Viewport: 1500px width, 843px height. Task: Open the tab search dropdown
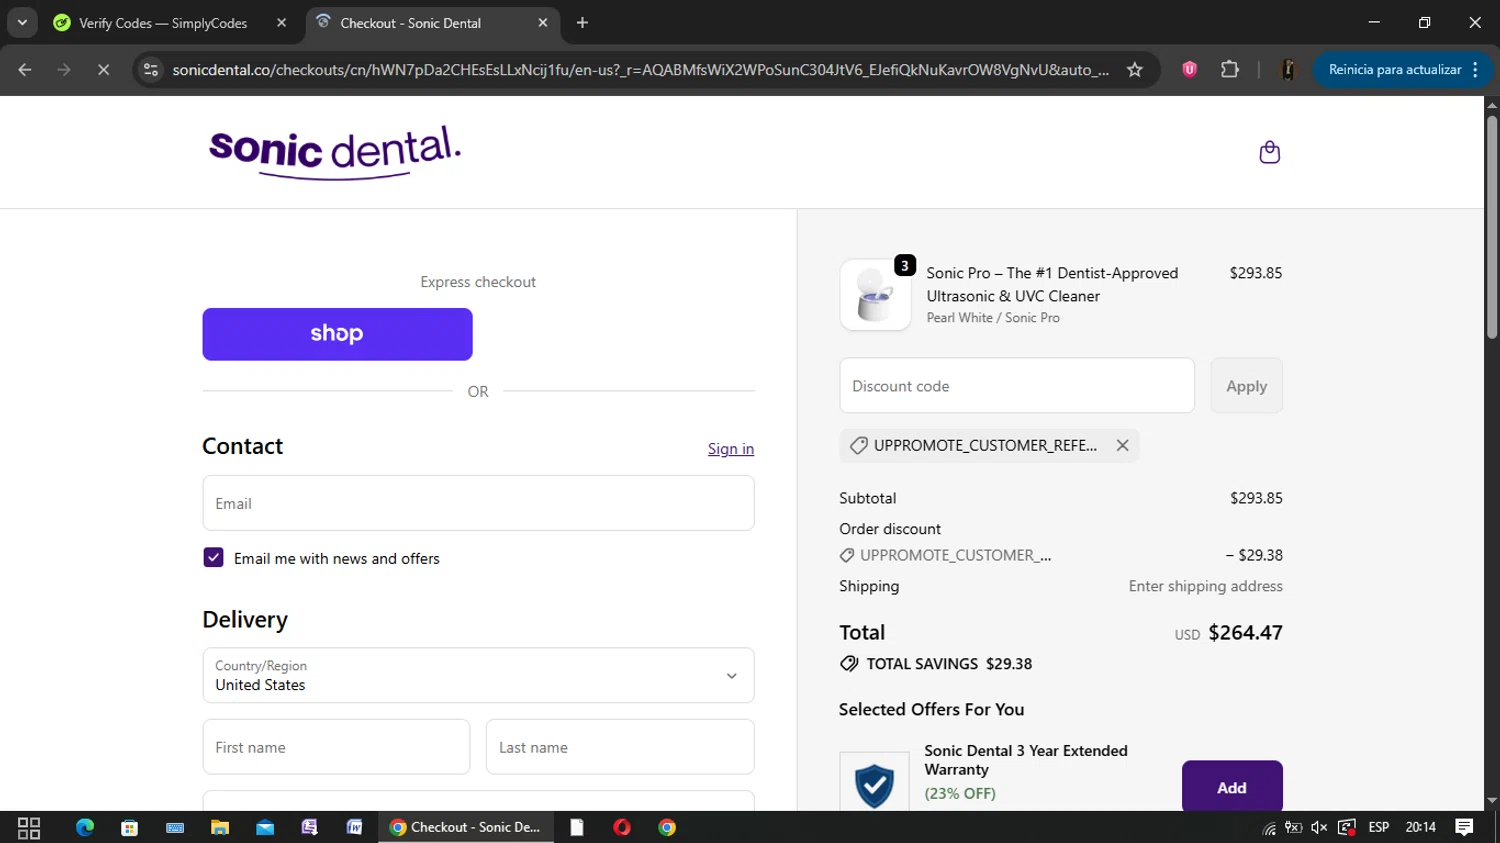click(x=21, y=23)
